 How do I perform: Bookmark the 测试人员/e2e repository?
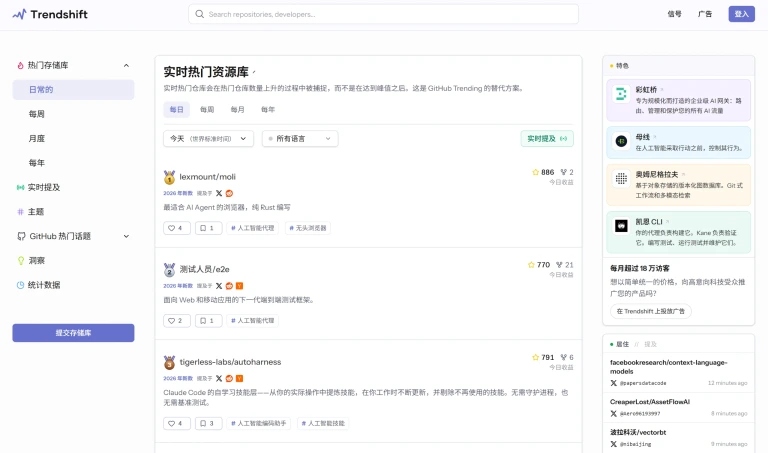[x=208, y=320]
